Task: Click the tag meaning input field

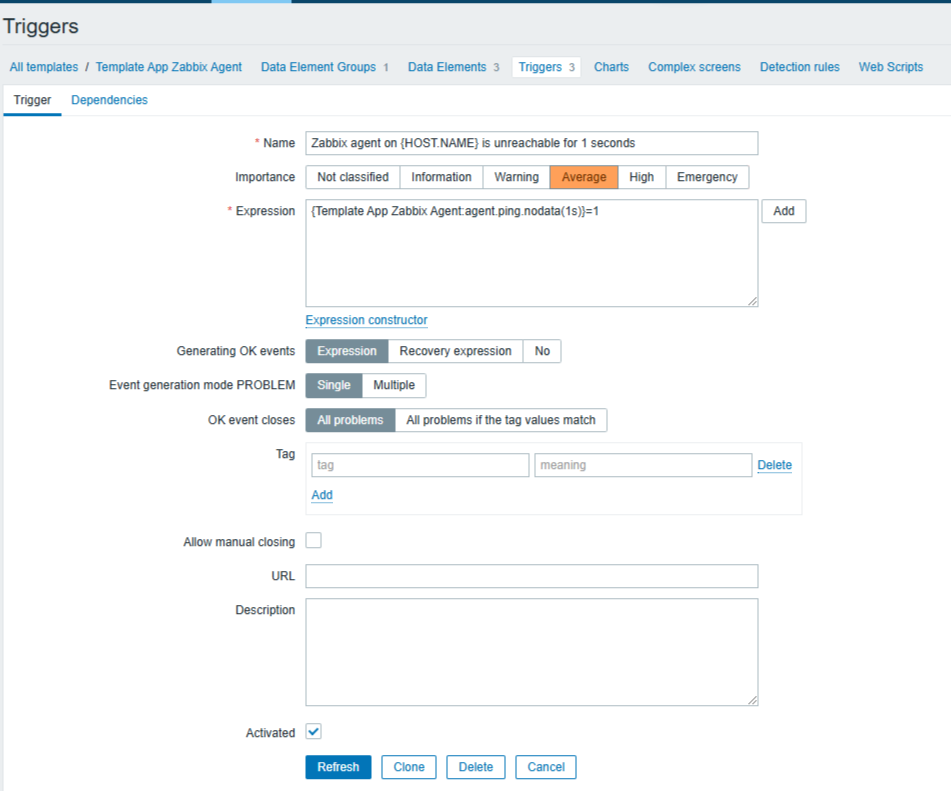Action: click(x=643, y=465)
